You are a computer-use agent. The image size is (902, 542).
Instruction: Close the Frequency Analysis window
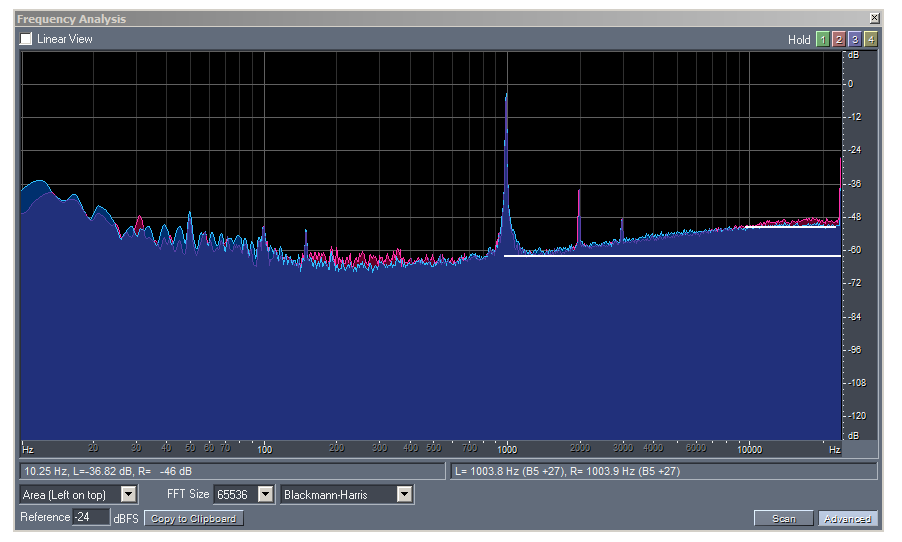(x=874, y=18)
